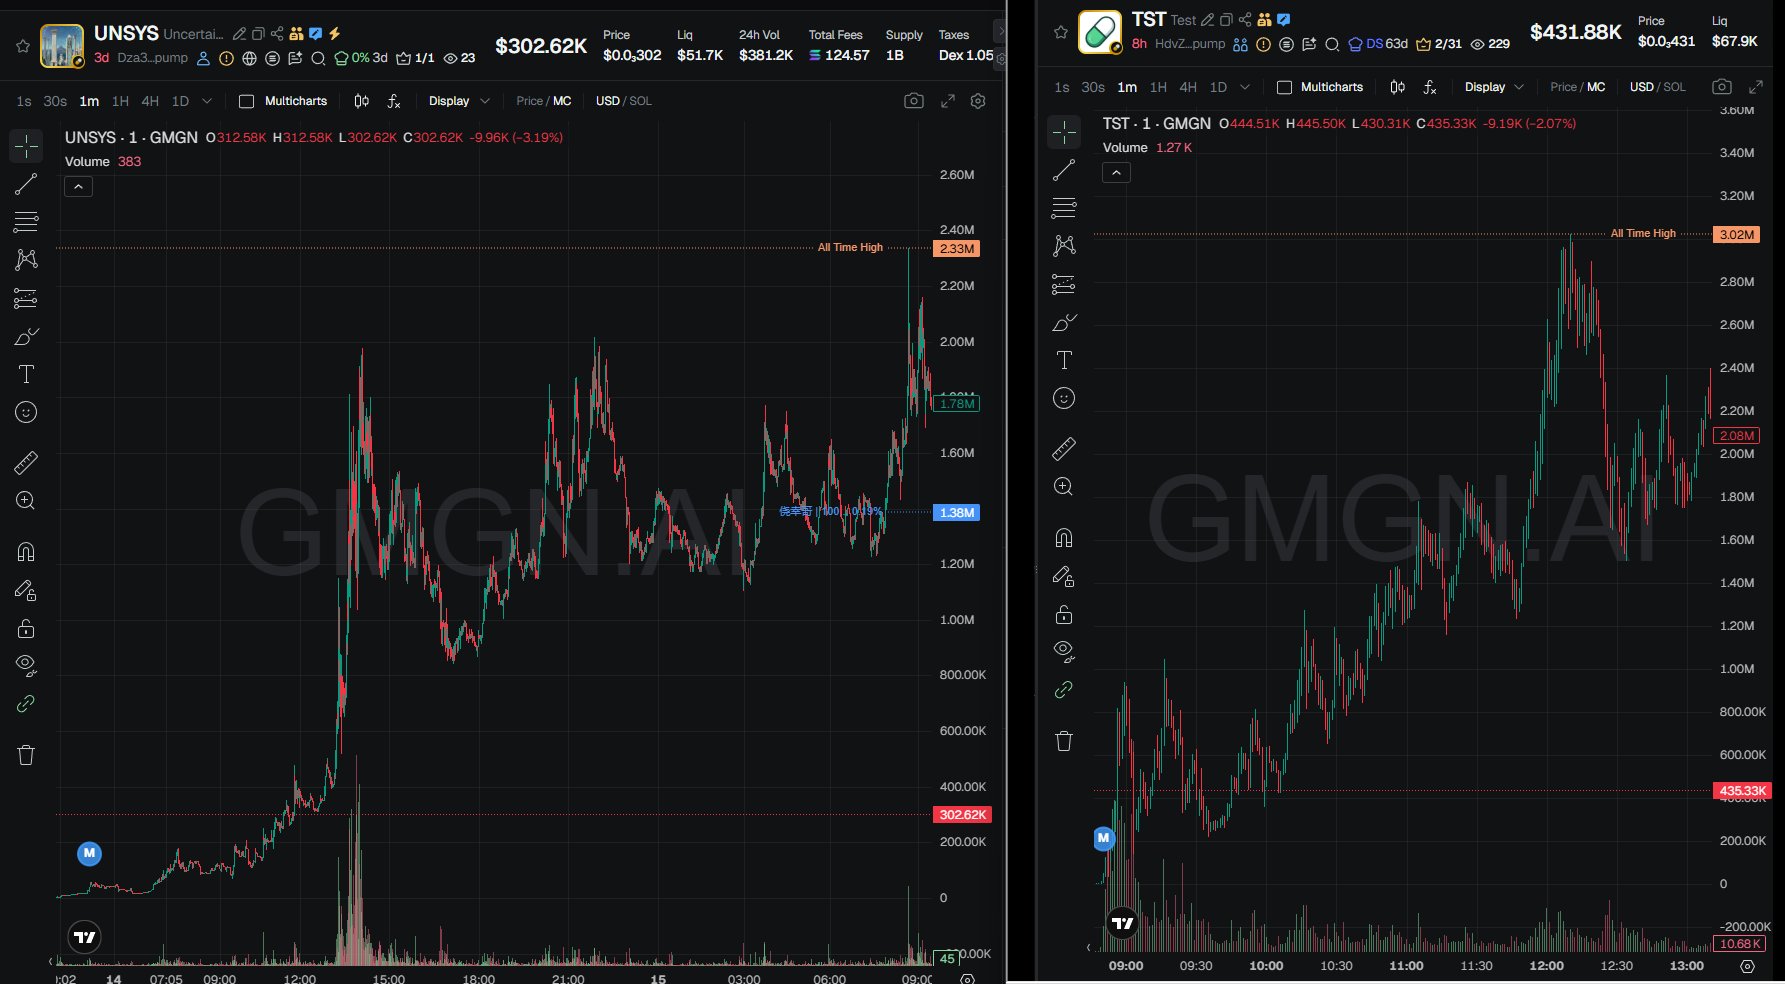Collapse the TST chart legend
Screen dimensions: 1785x984
tap(1116, 172)
